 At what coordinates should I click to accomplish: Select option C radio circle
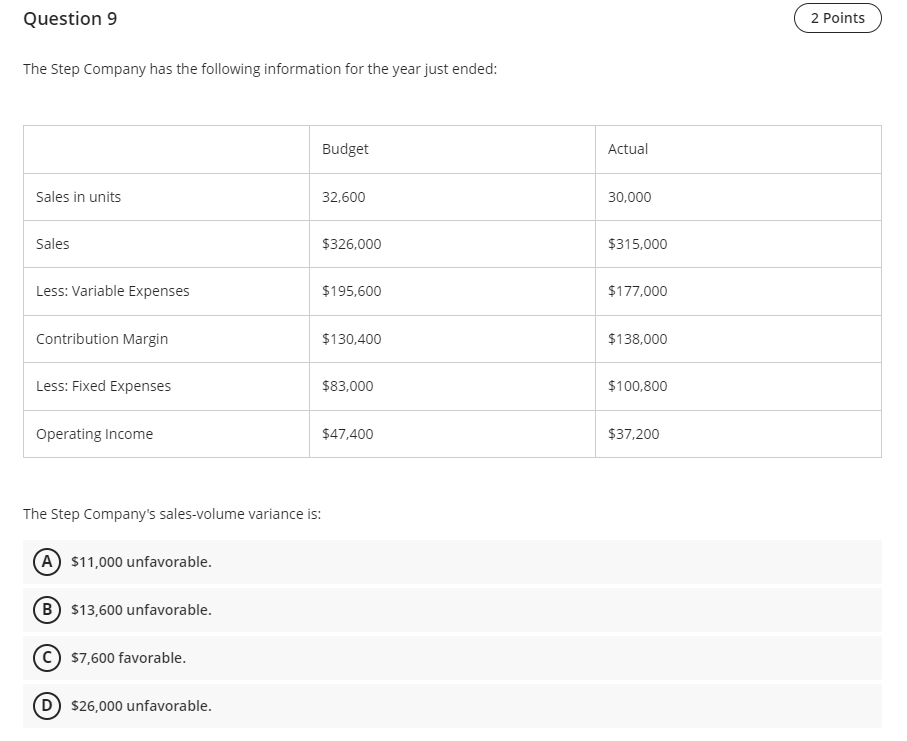tap(47, 658)
